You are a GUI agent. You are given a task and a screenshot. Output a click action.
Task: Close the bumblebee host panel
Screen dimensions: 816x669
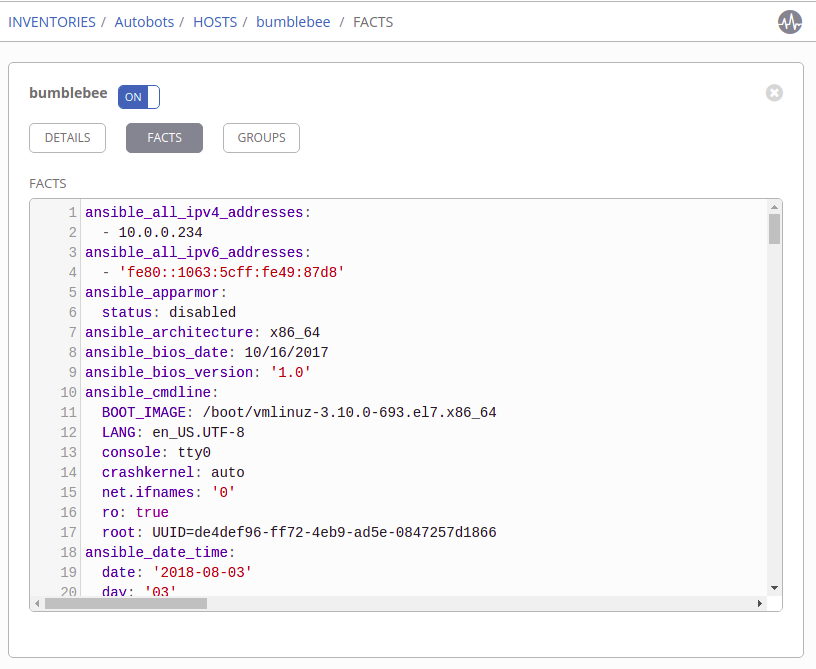point(774,93)
